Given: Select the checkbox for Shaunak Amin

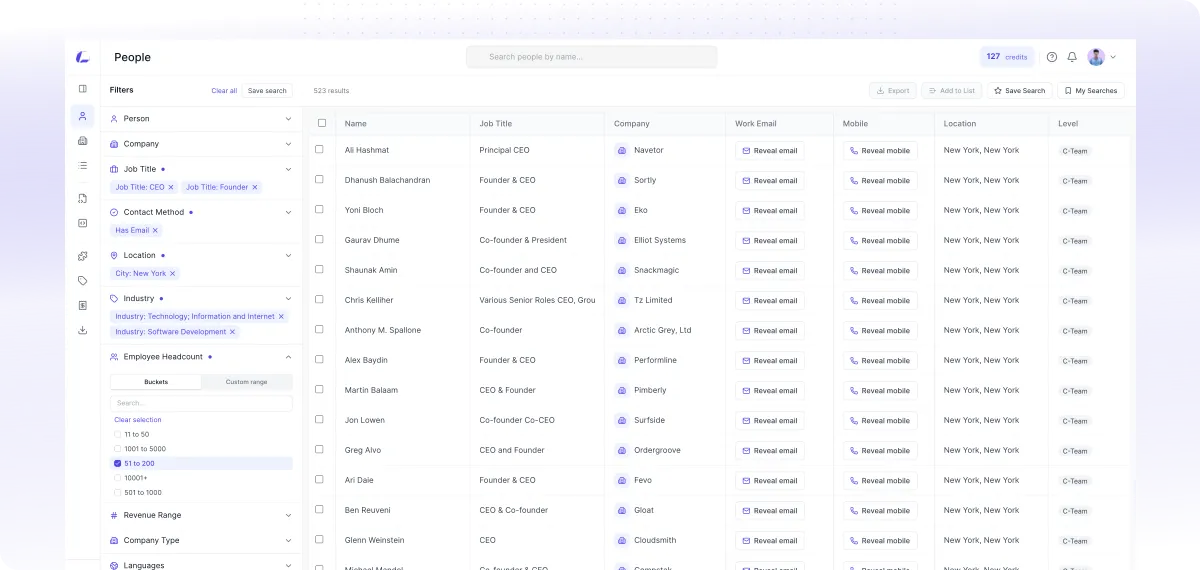Looking at the screenshot, I should [320, 269].
